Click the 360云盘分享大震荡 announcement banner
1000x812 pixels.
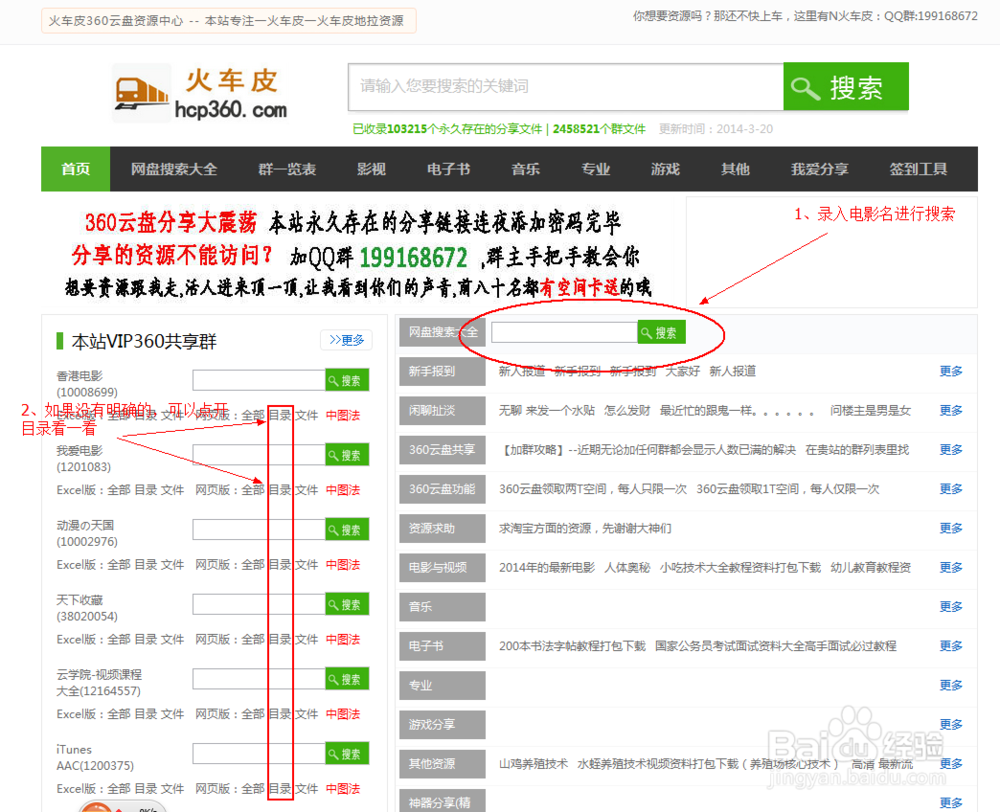360,255
